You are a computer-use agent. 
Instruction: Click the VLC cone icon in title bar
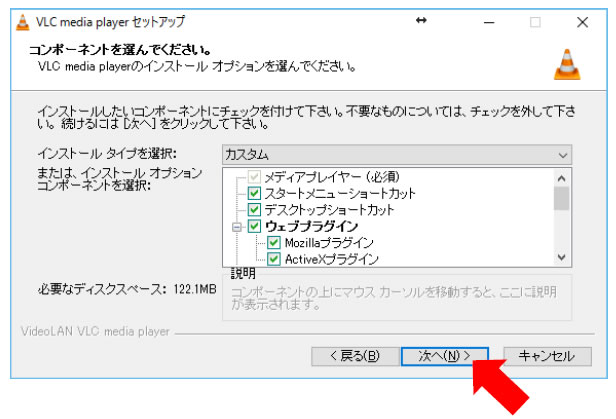pos(22,22)
